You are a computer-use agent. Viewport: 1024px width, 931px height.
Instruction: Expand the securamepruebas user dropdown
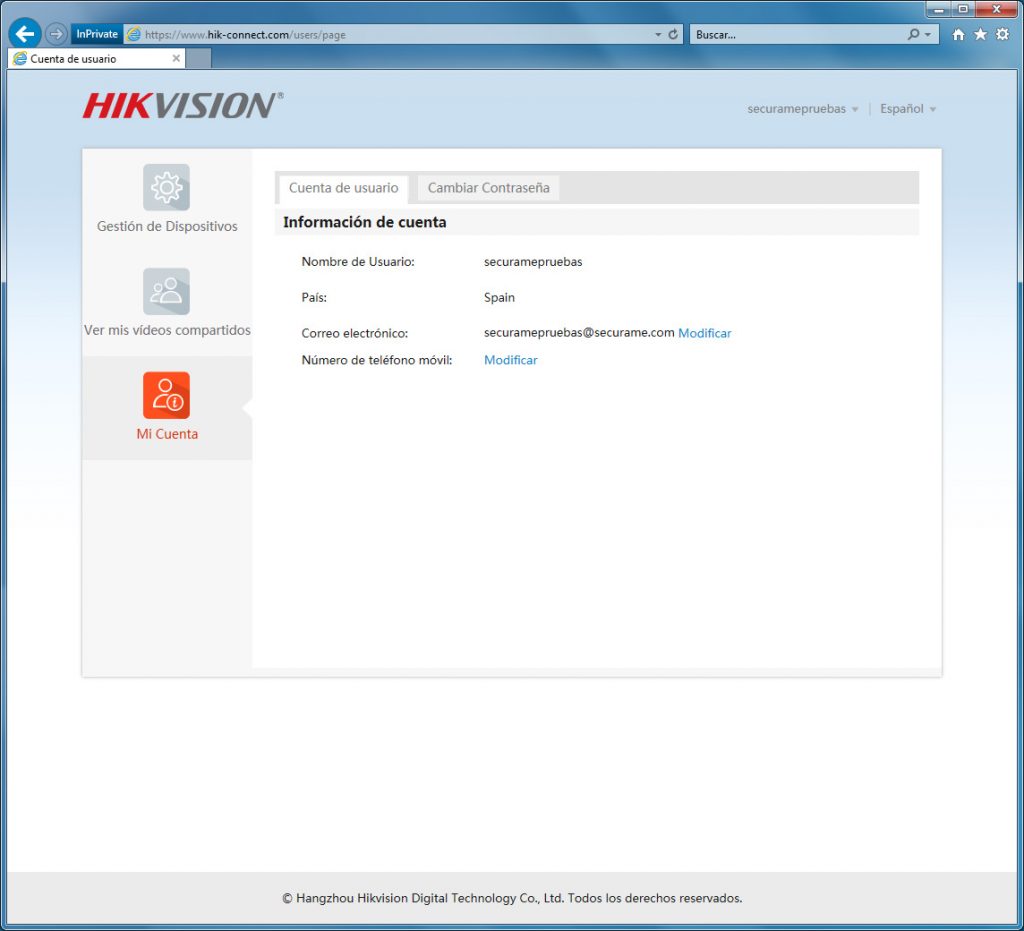coord(803,109)
